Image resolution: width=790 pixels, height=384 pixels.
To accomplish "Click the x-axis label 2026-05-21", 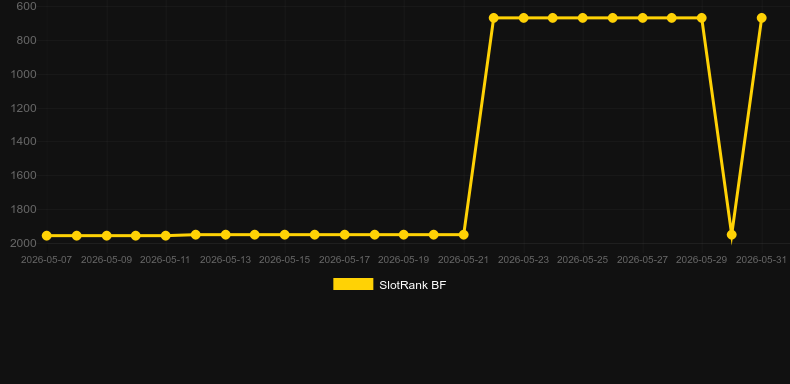I will pos(464,260).
